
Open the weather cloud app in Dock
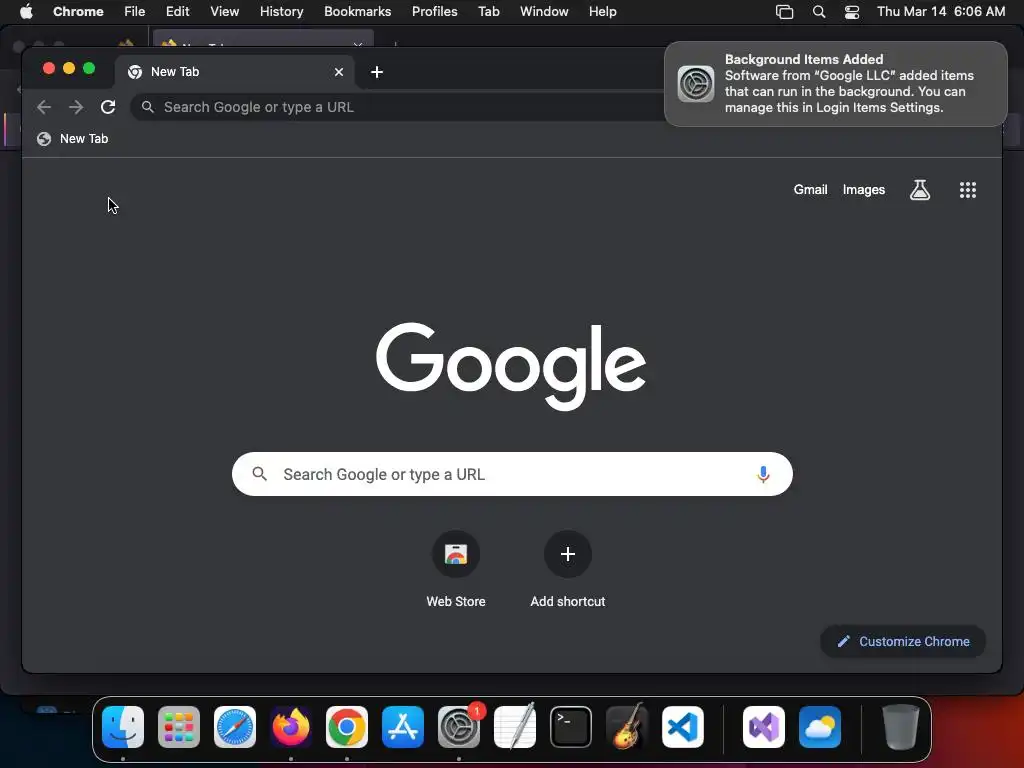[820, 727]
